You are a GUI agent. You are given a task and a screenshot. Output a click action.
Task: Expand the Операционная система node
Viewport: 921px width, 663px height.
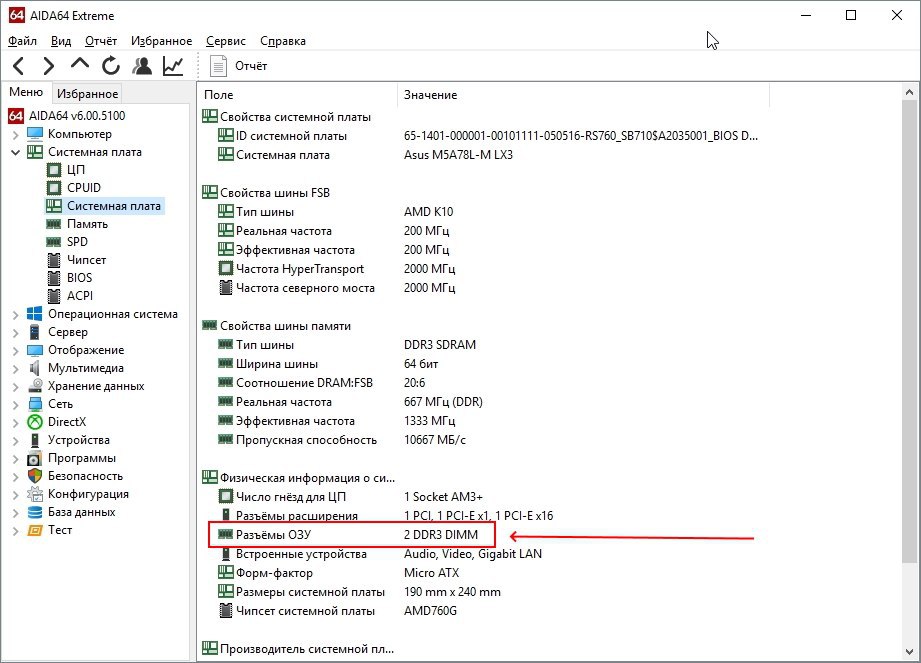pos(15,315)
